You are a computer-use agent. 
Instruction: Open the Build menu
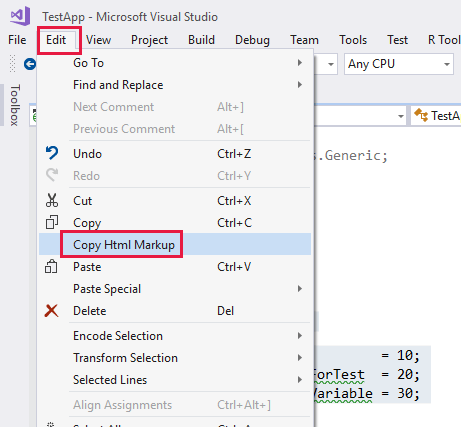pos(201,40)
